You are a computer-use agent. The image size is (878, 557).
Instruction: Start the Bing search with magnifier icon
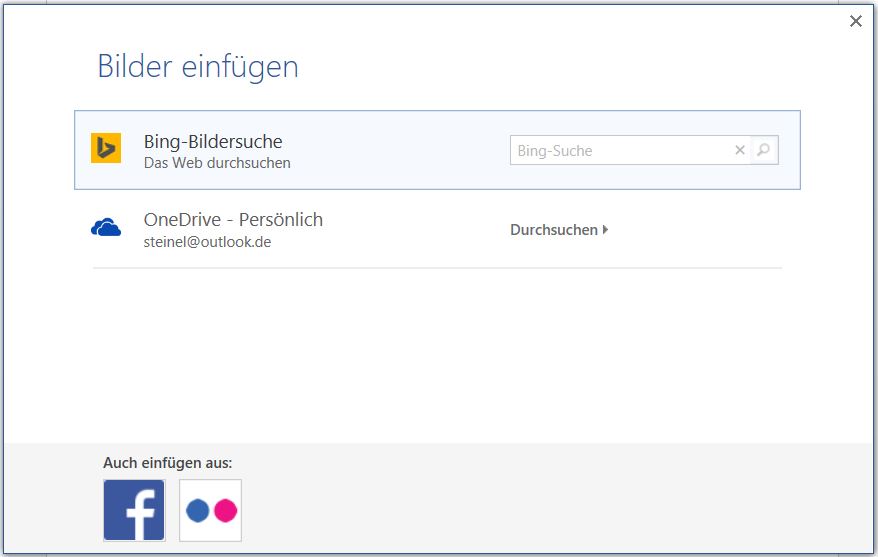click(764, 150)
